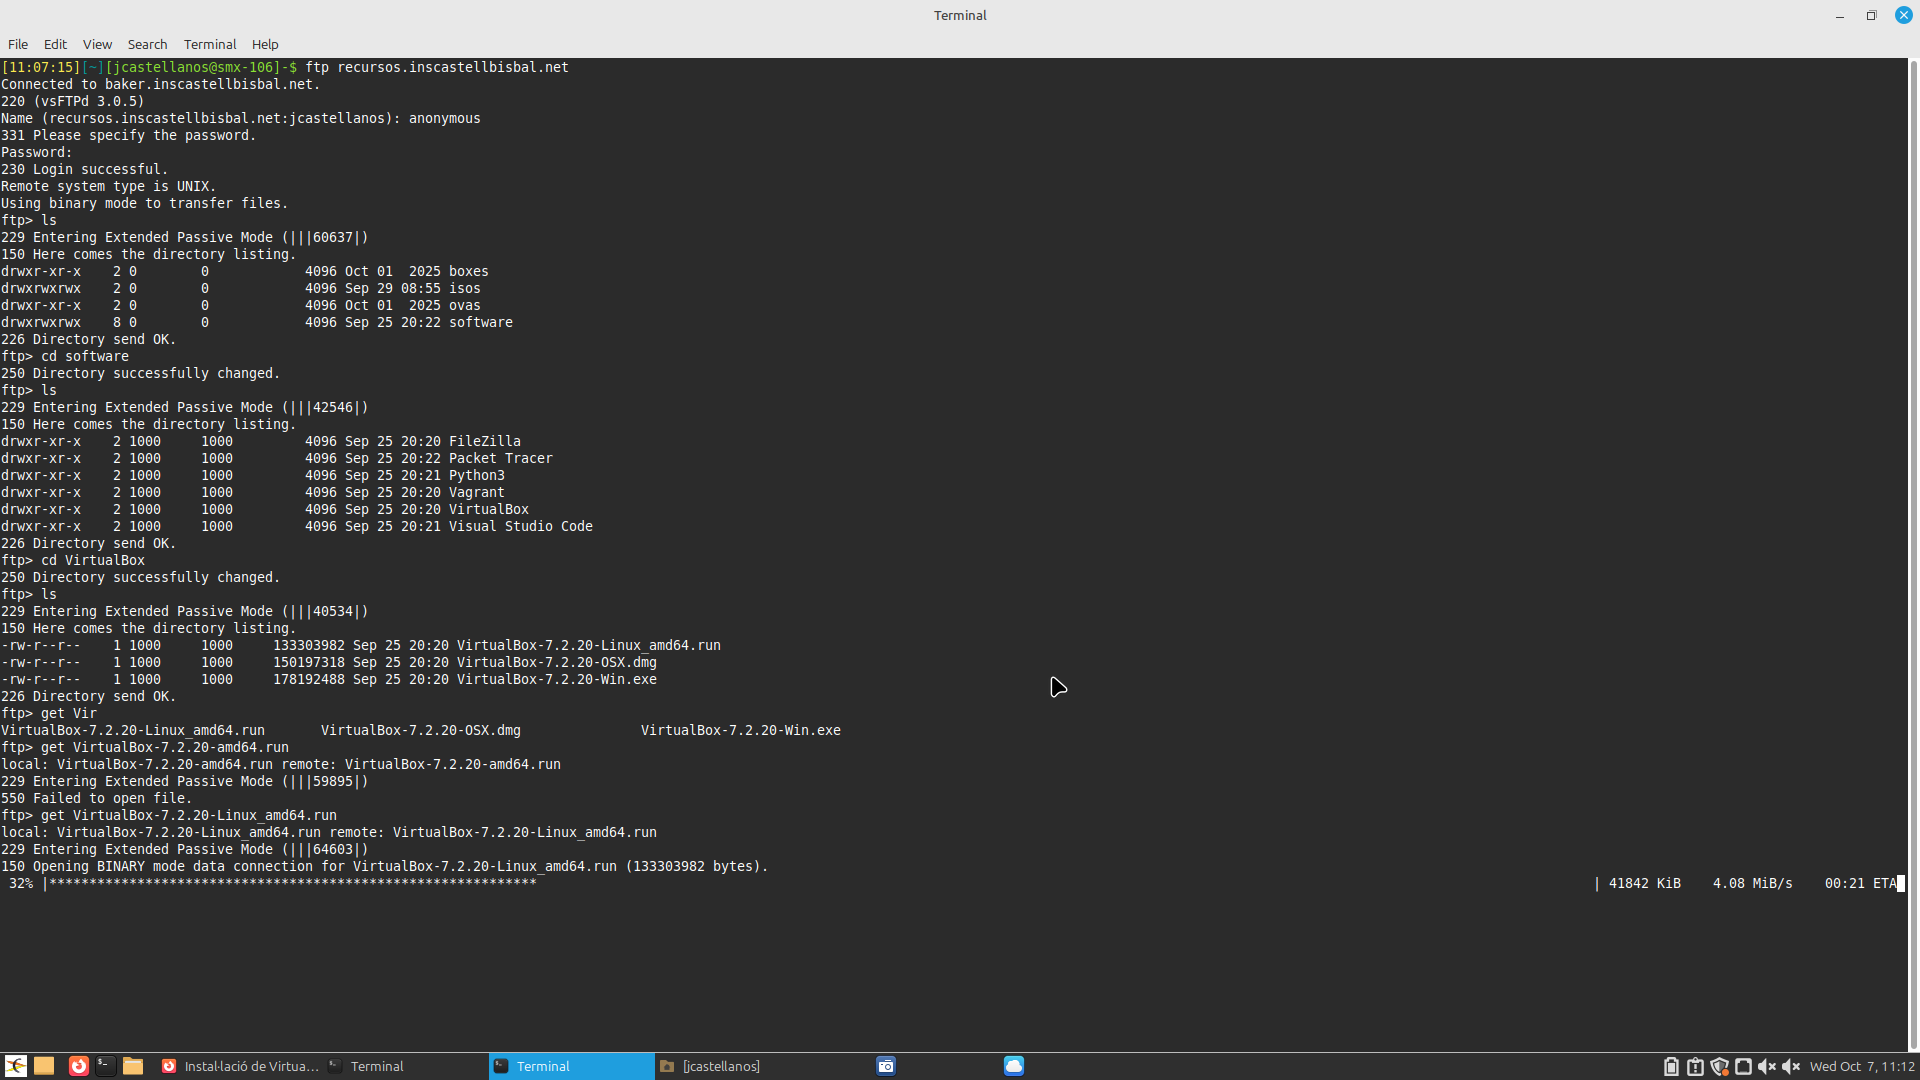Click the blue cloud icon in taskbar
Image resolution: width=1920 pixels, height=1080 pixels.
[1014, 1066]
